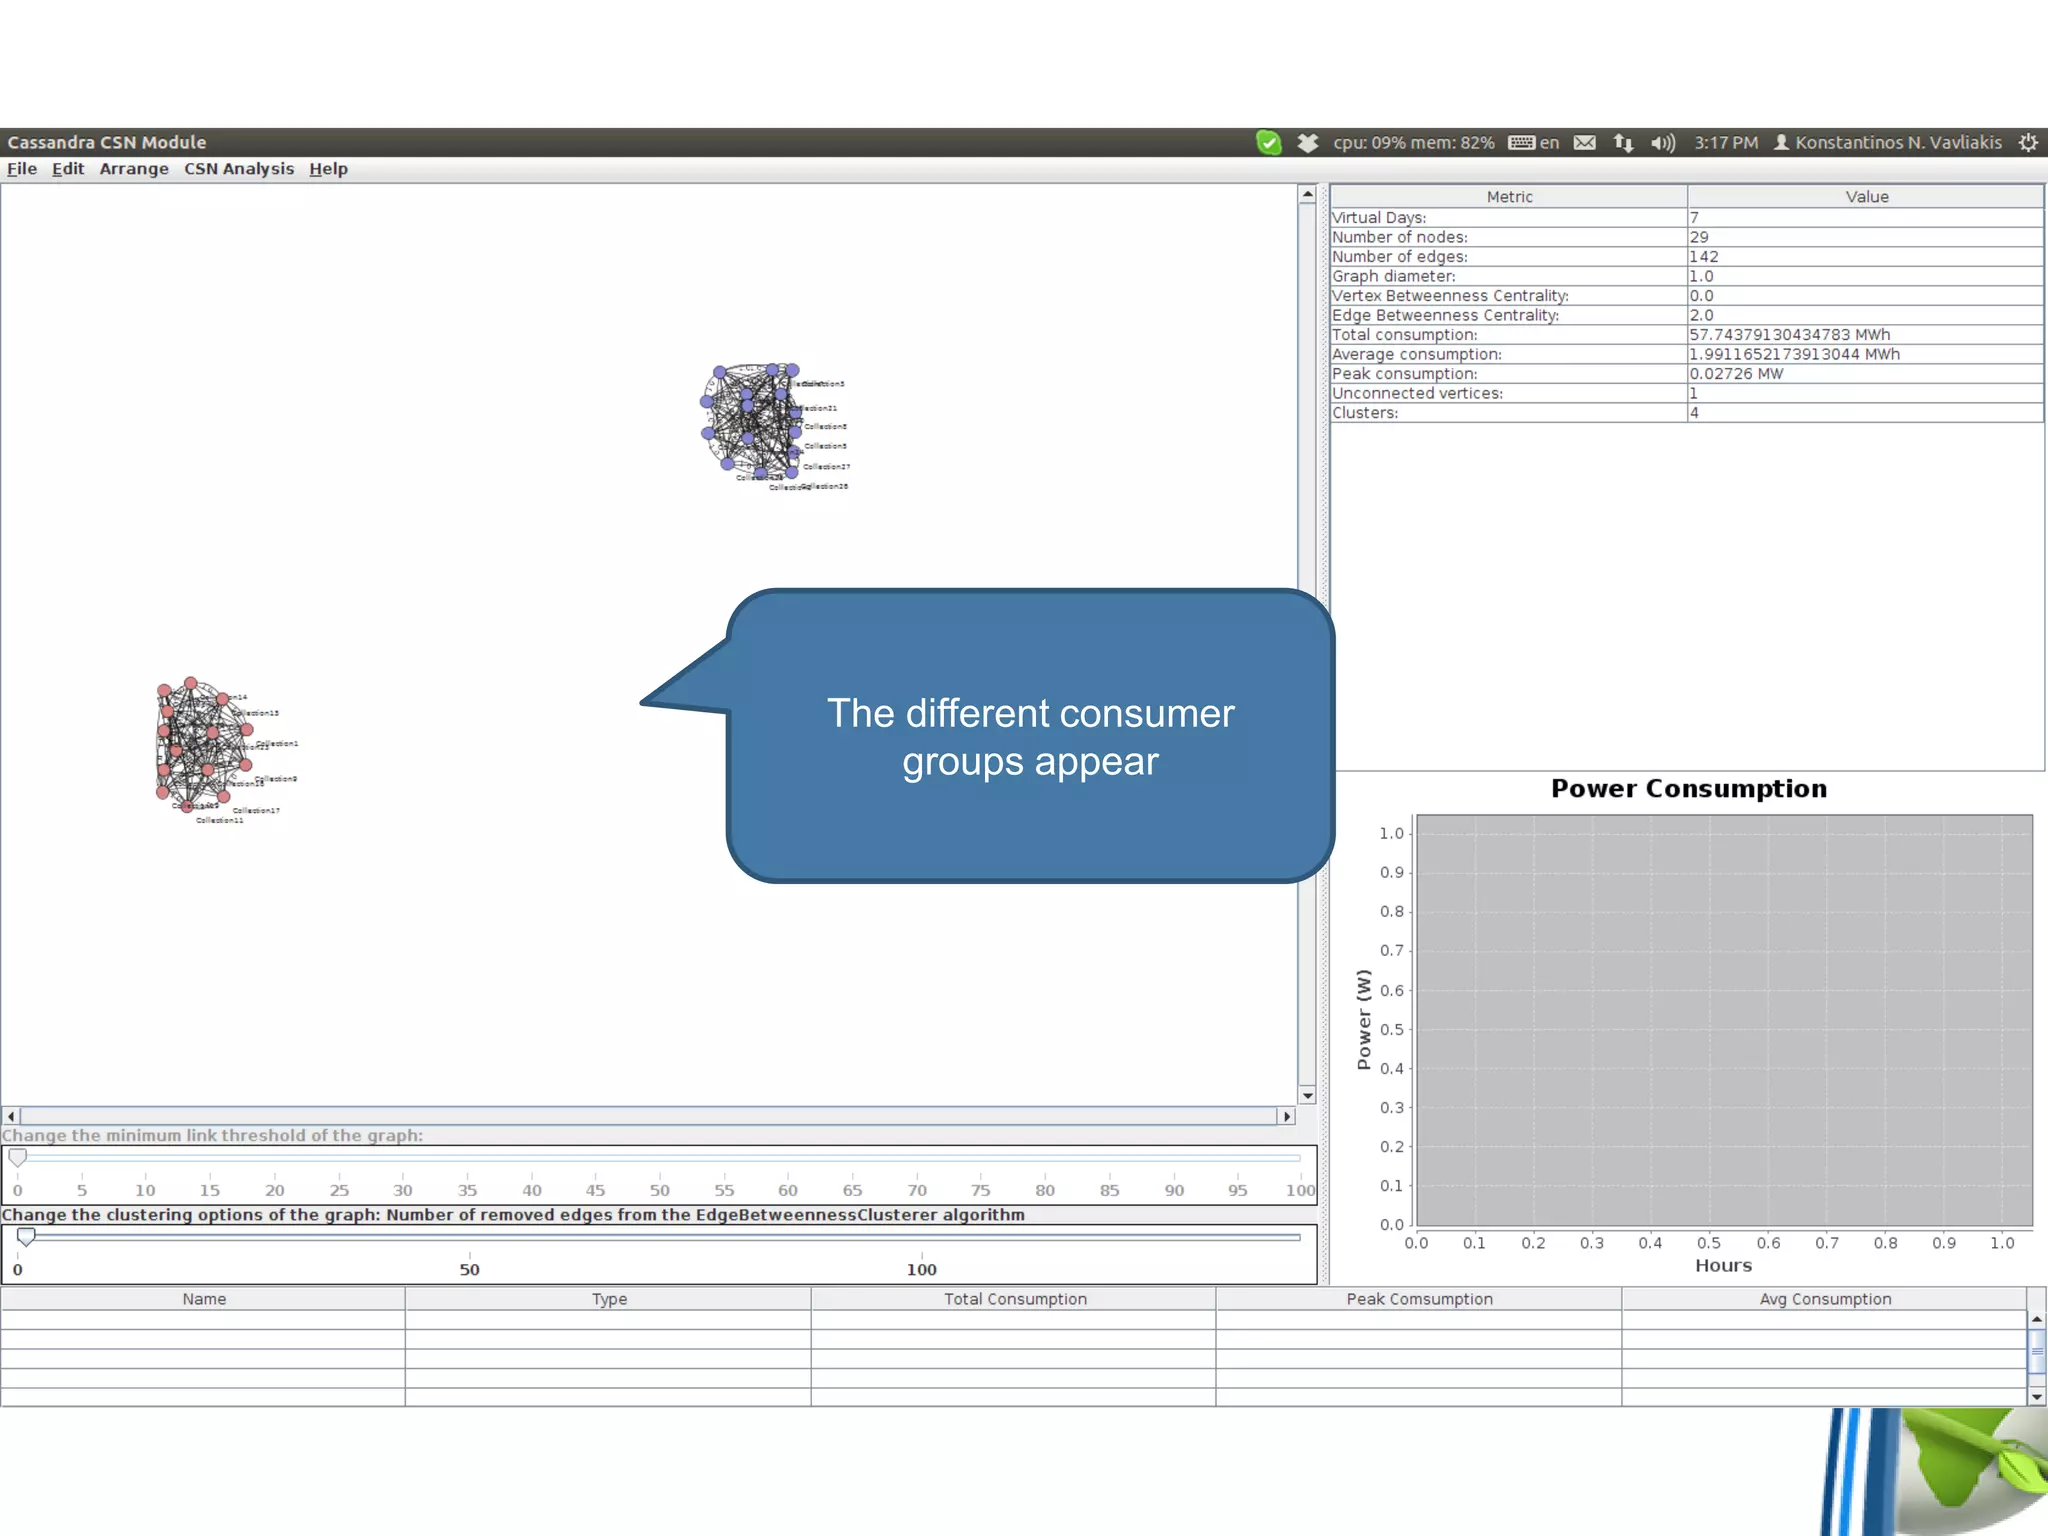2048x1536 pixels.
Task: Click the system gear power icon
Action: click(x=2027, y=143)
